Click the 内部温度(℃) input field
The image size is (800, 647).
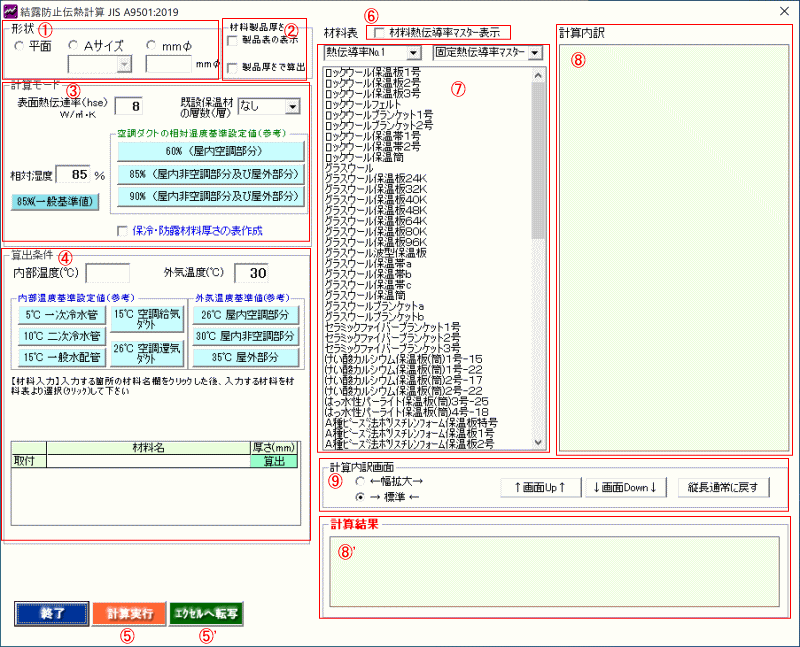[x=108, y=273]
